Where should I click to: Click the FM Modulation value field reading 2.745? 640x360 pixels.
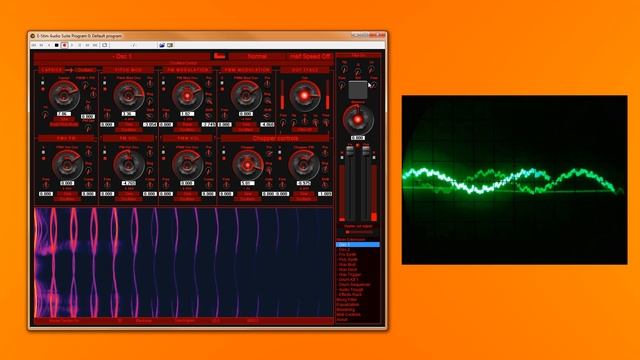click(209, 124)
